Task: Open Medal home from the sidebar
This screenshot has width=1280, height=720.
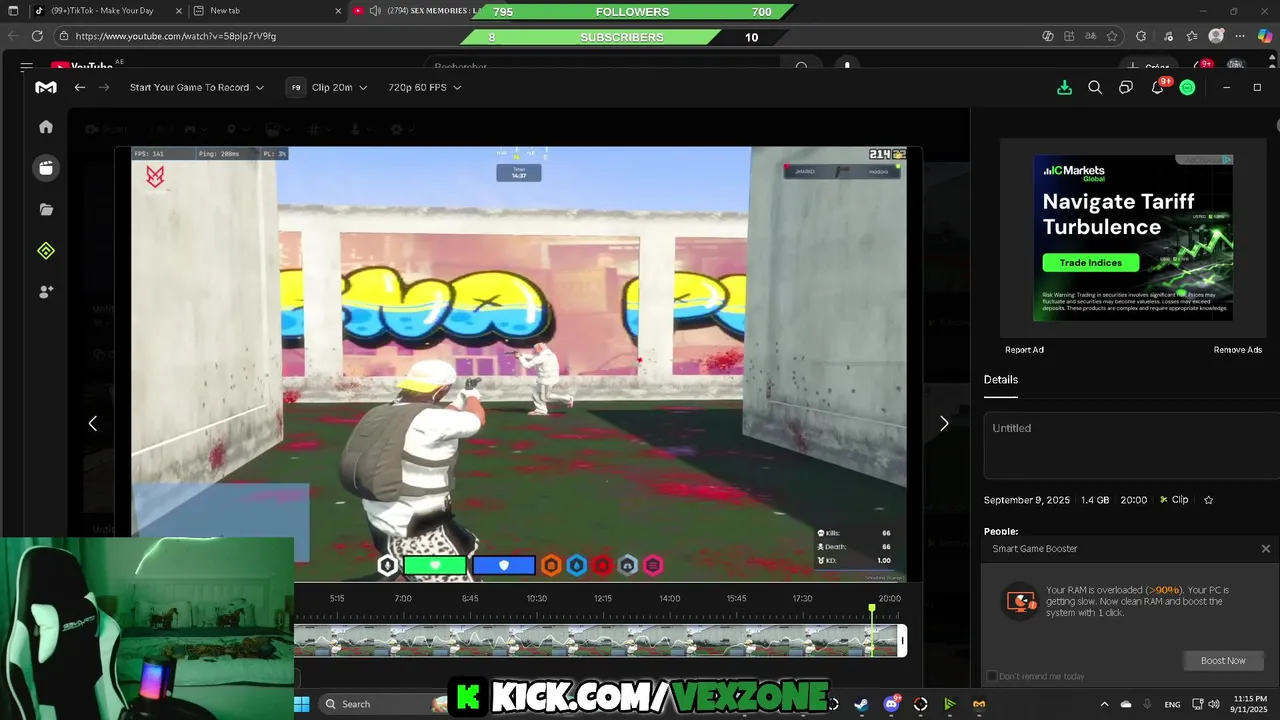Action: tap(46, 127)
